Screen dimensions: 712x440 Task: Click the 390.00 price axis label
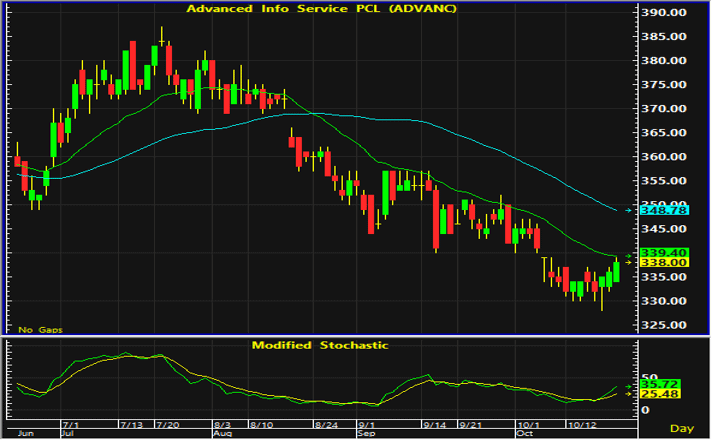pos(663,13)
